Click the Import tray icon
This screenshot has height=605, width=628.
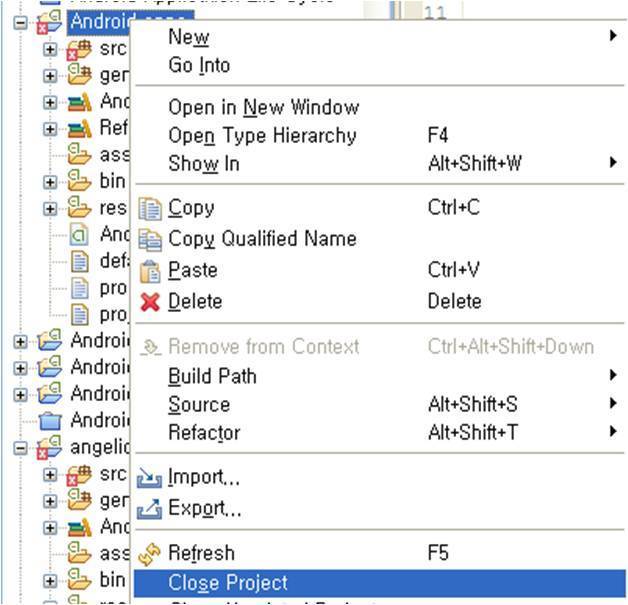[149, 477]
